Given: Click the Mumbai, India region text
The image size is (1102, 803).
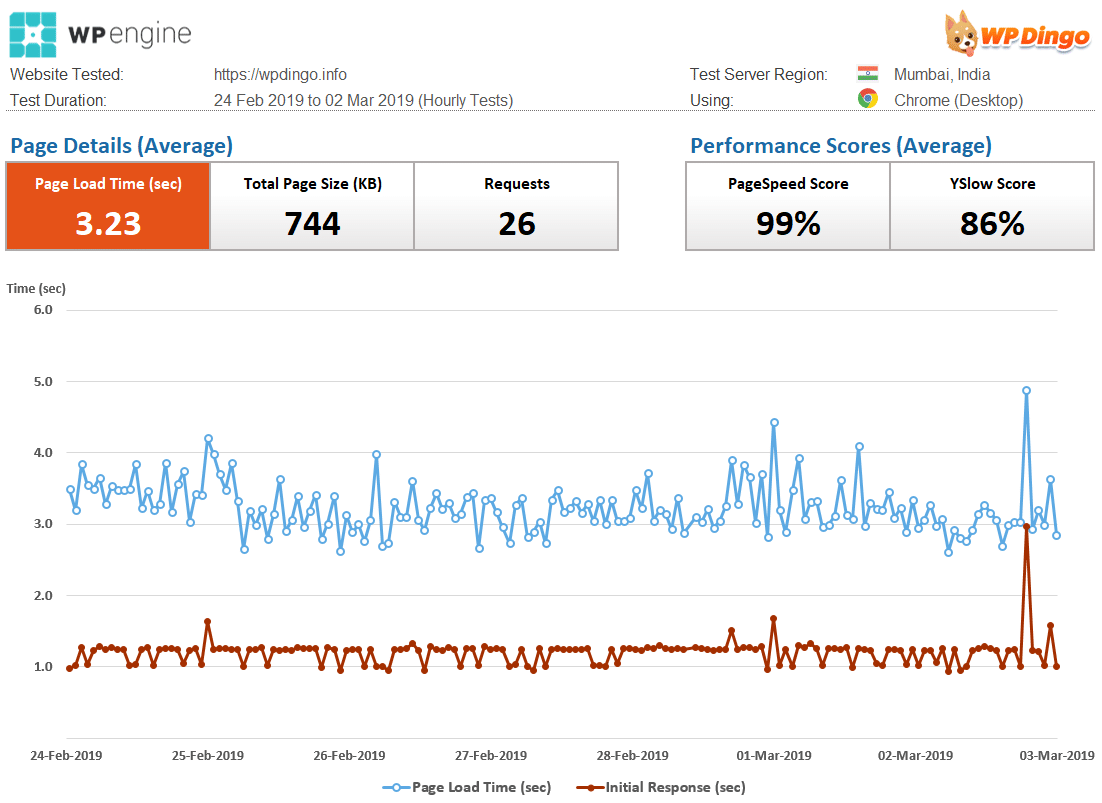Looking at the screenshot, I should point(942,74).
